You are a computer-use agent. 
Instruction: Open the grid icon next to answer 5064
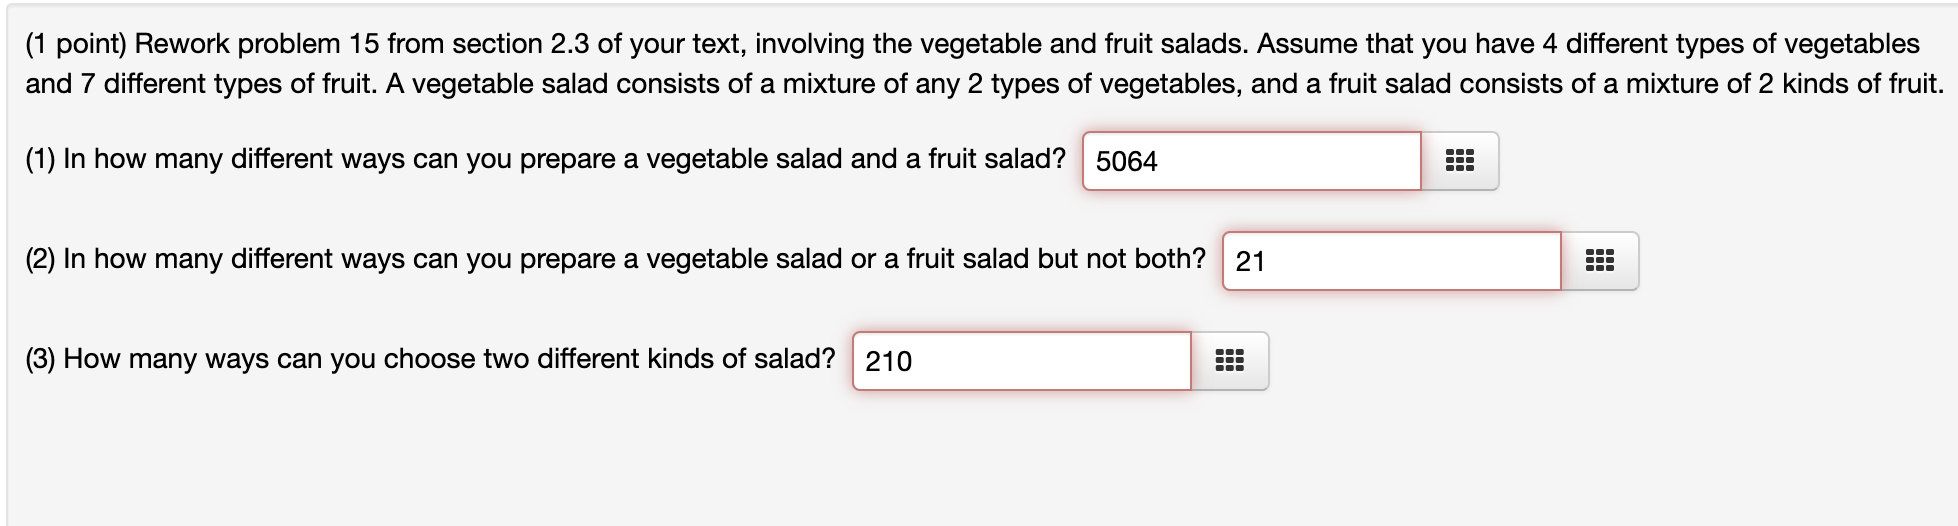pyautogui.click(x=1459, y=161)
